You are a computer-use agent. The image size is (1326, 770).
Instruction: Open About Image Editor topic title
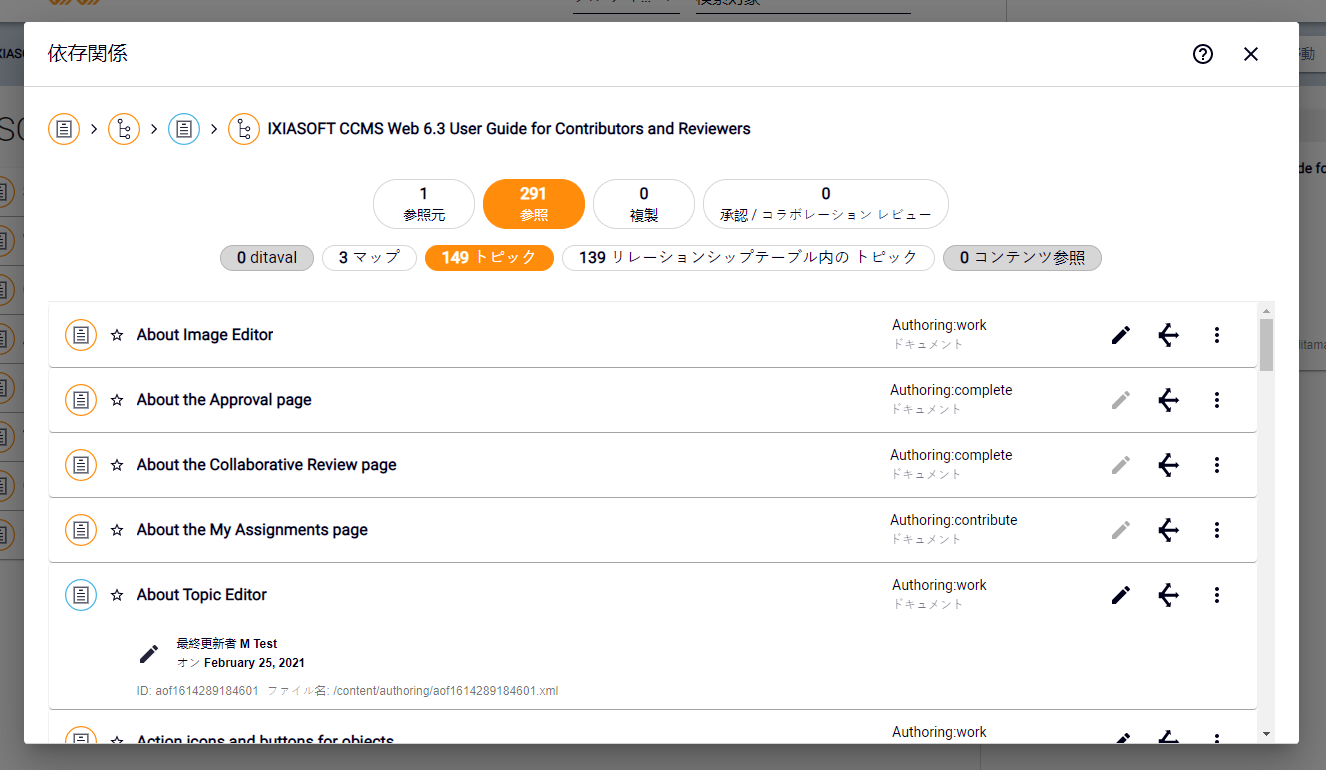[x=205, y=335]
